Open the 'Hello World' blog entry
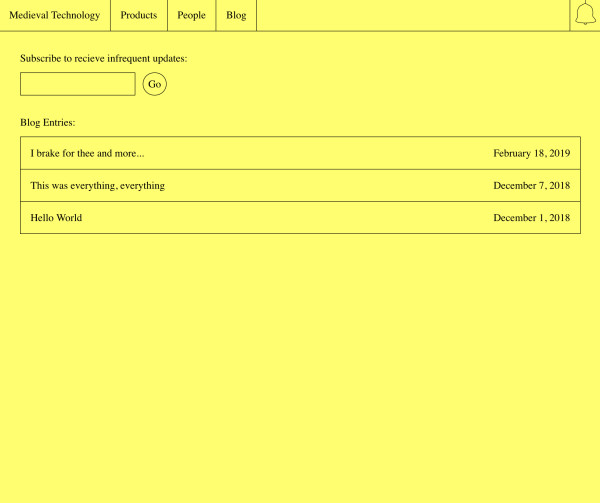This screenshot has height=503, width=600. (56, 217)
